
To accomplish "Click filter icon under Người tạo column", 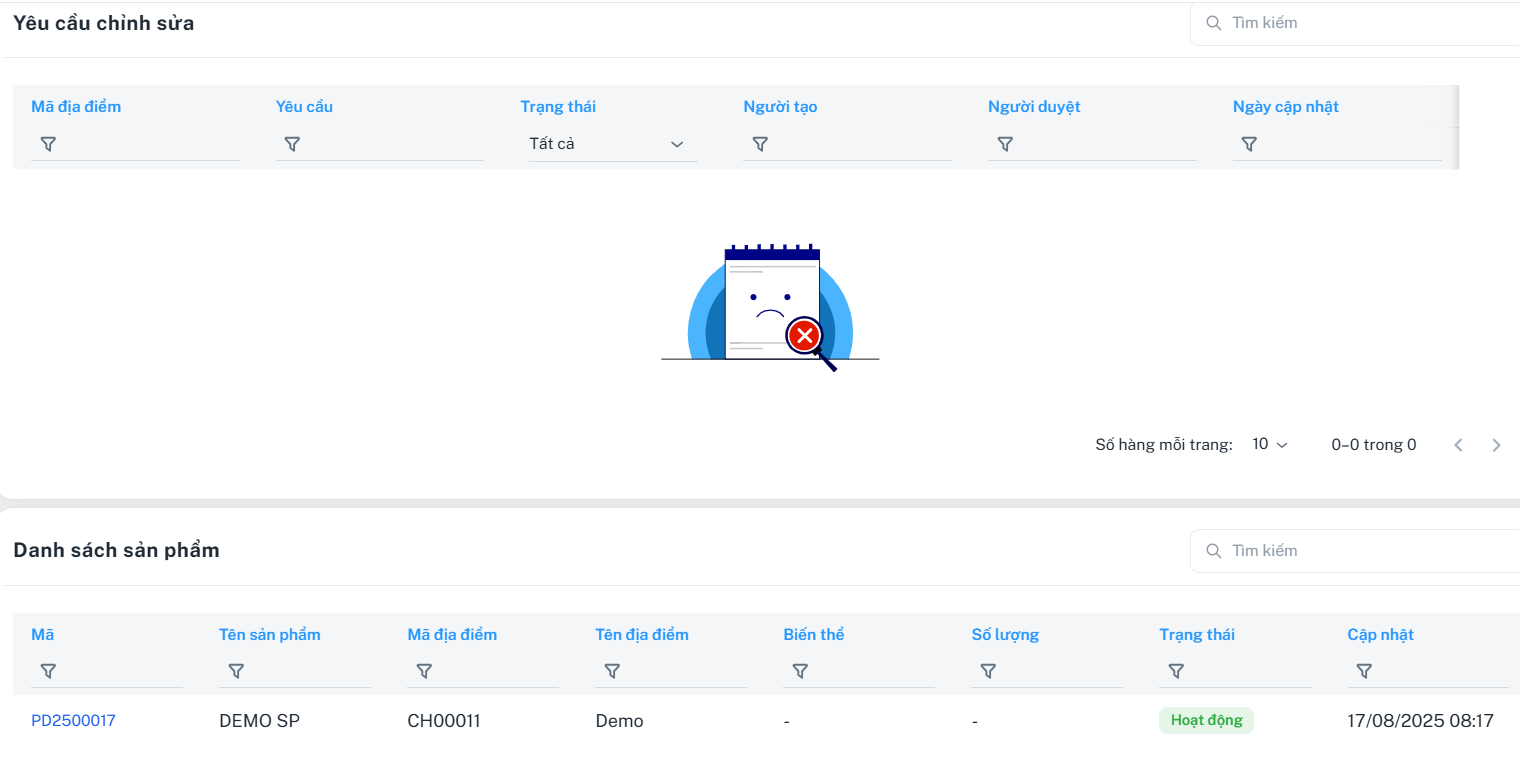I will 760,144.
